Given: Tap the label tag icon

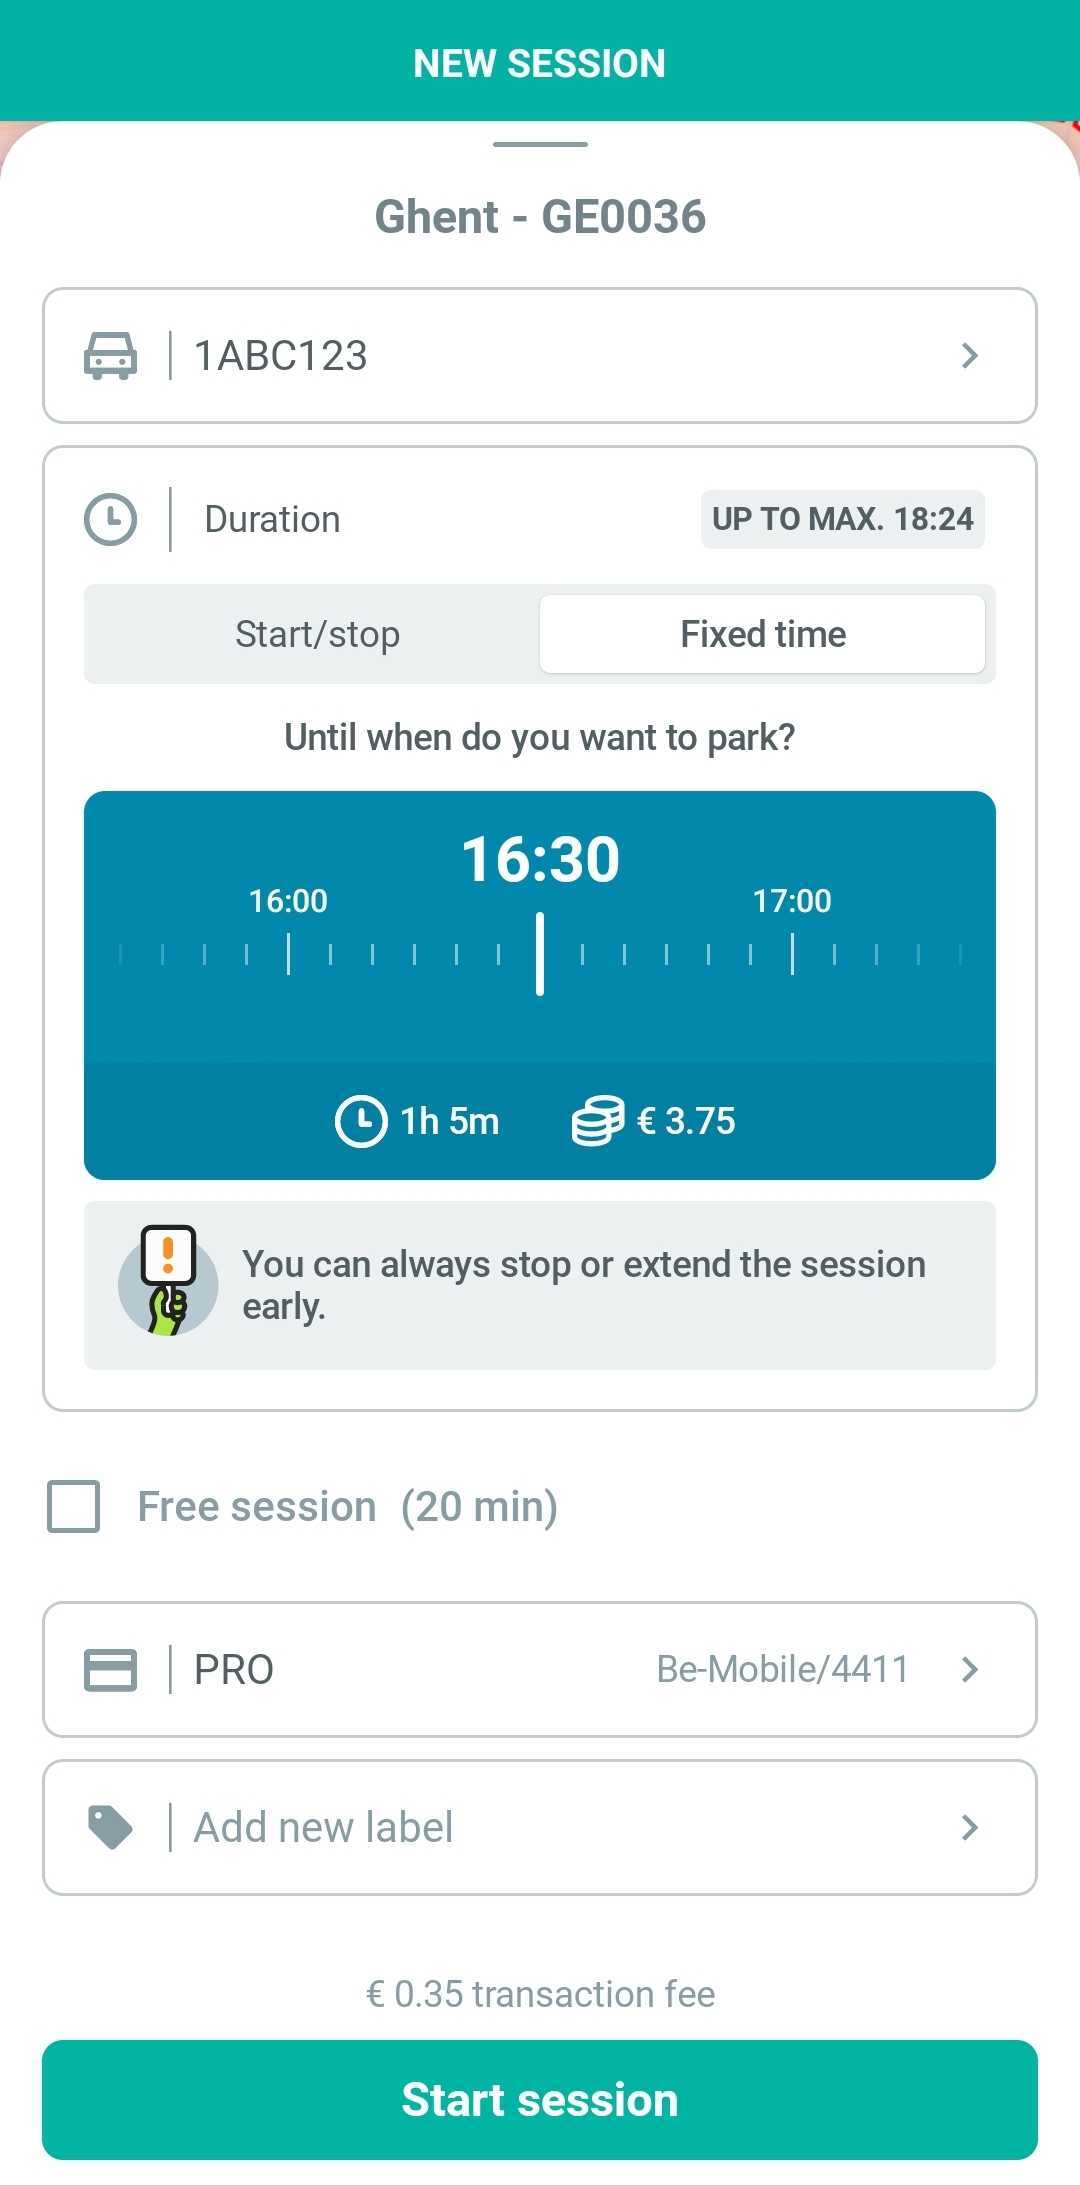Looking at the screenshot, I should pos(110,1827).
